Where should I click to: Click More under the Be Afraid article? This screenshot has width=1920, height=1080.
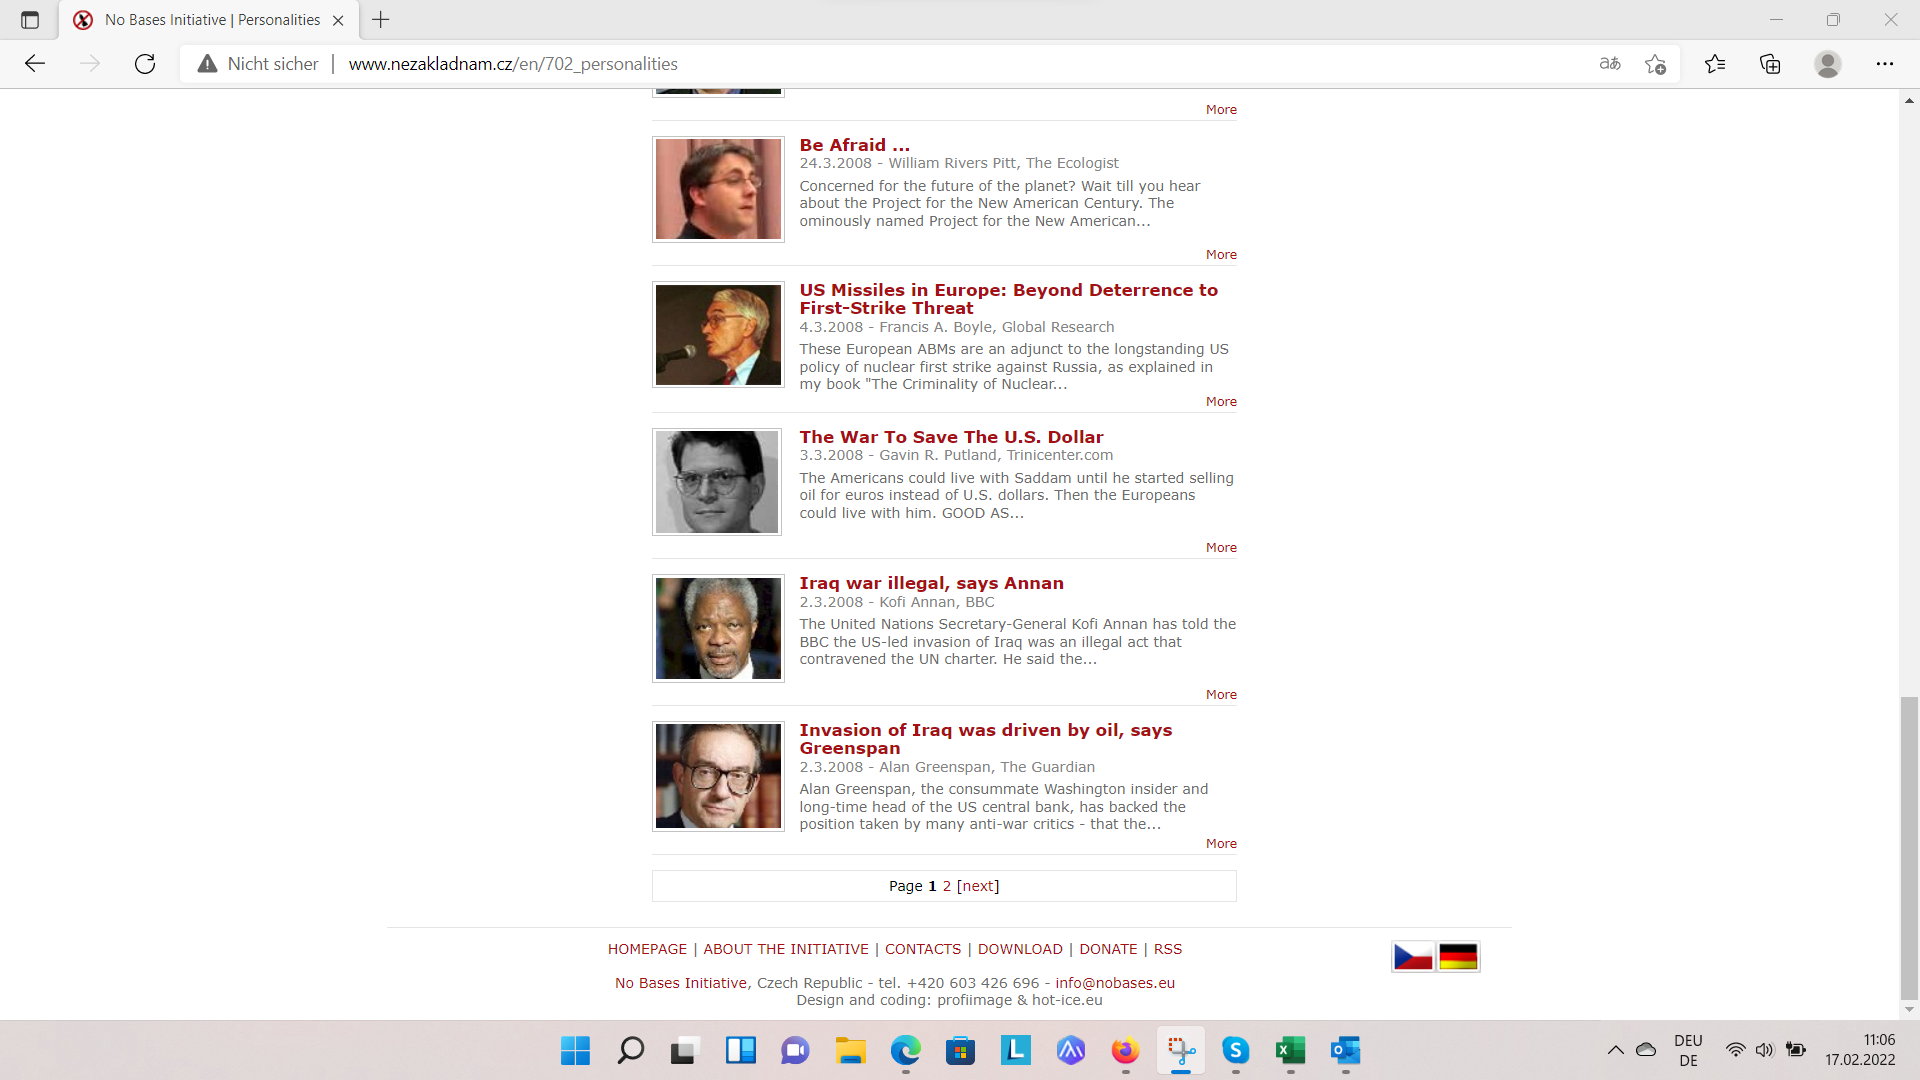pyautogui.click(x=1221, y=255)
